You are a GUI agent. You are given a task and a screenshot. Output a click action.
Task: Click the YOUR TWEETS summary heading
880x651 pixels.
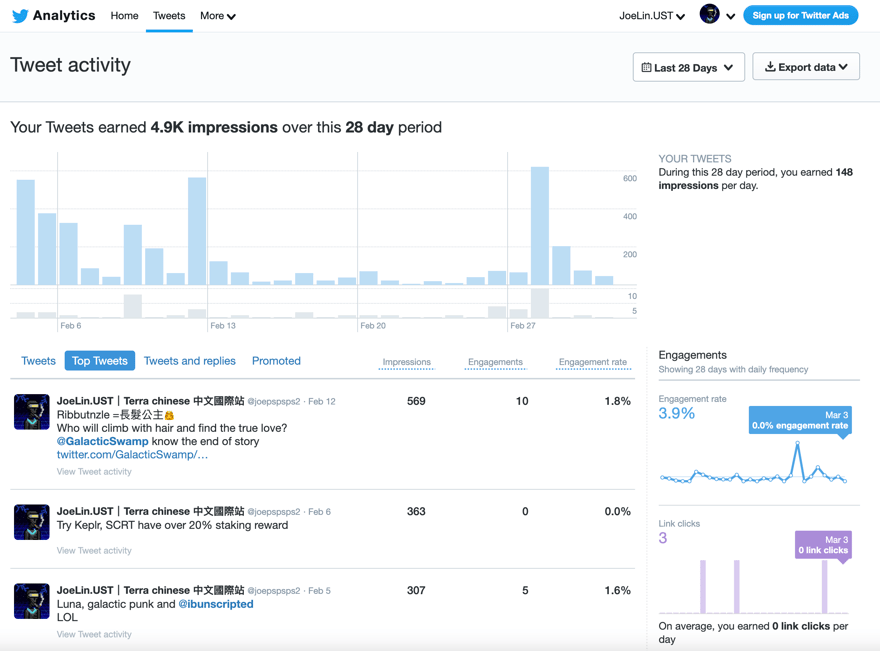(695, 159)
